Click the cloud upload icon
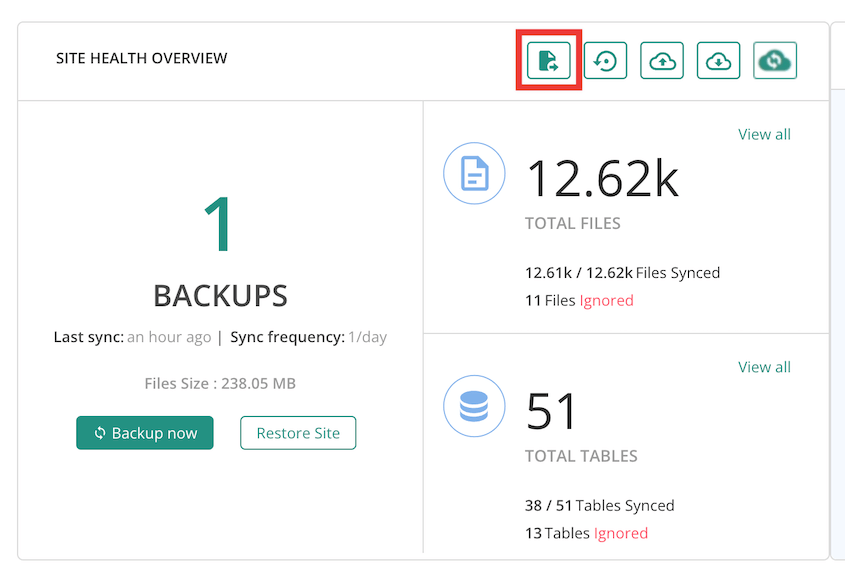The image size is (845, 575). (x=662, y=60)
